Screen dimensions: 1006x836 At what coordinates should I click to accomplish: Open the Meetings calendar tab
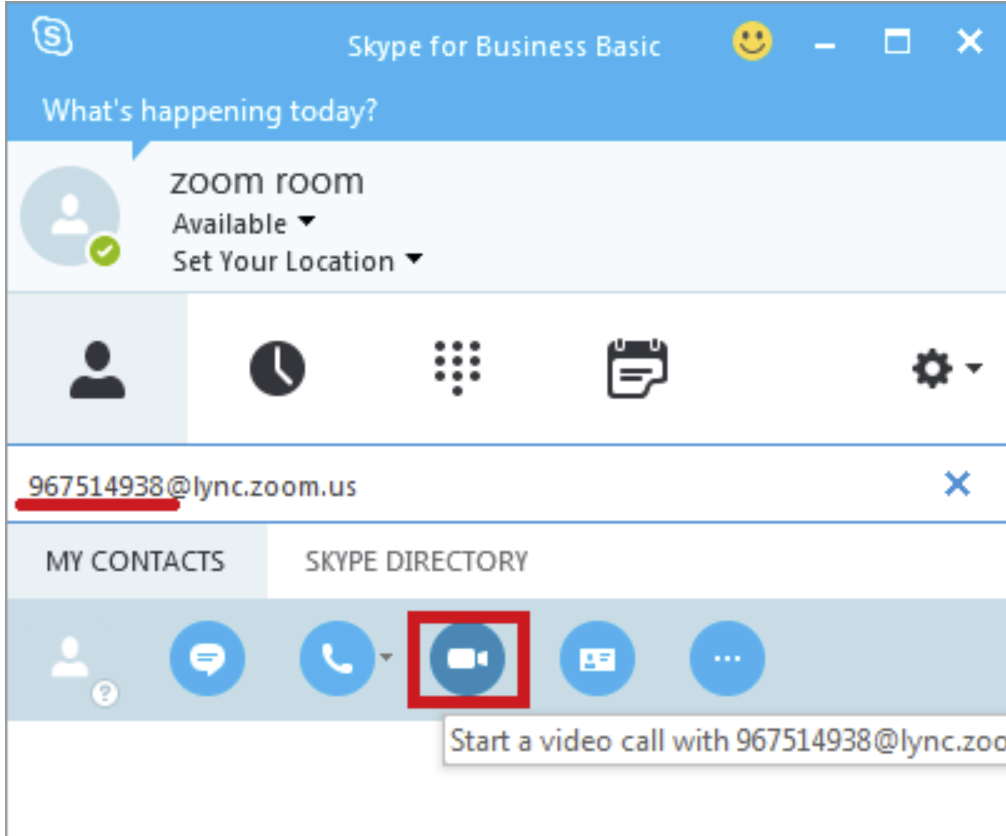coord(637,368)
